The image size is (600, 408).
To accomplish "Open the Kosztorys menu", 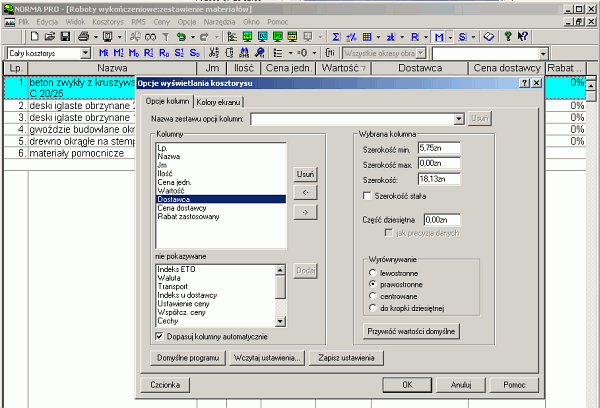I will click(x=107, y=20).
